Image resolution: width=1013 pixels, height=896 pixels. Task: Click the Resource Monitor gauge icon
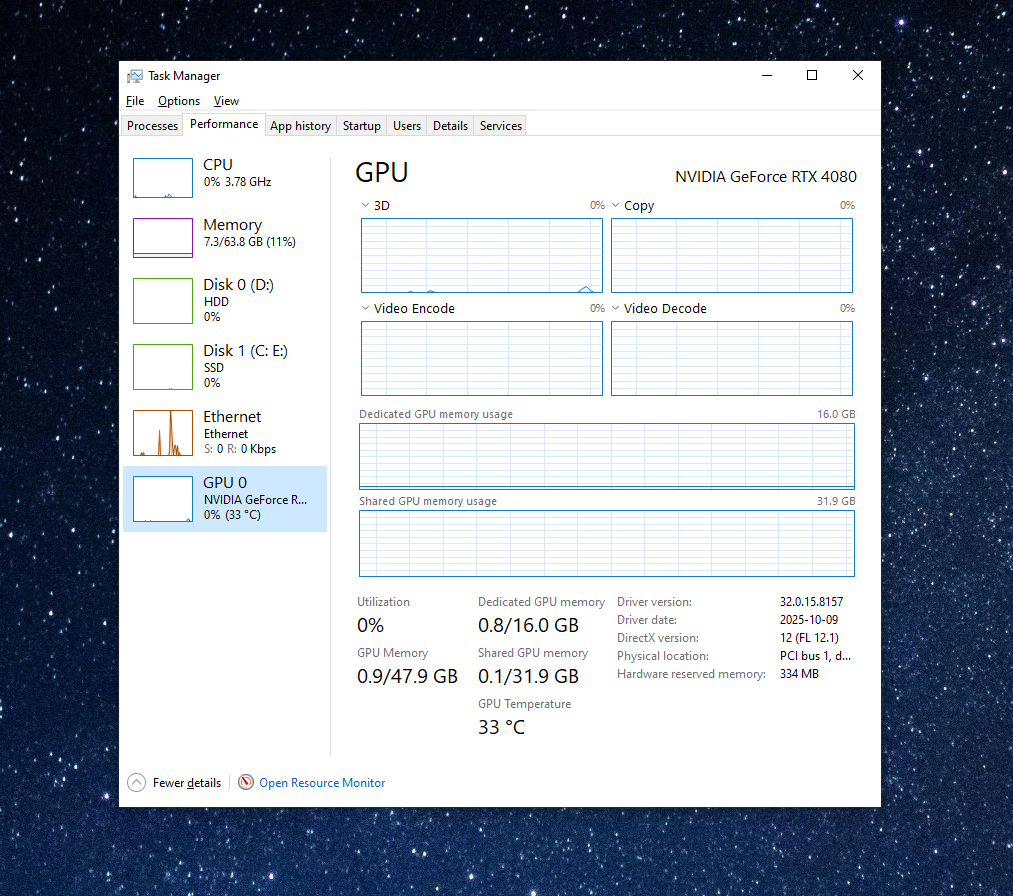(246, 783)
